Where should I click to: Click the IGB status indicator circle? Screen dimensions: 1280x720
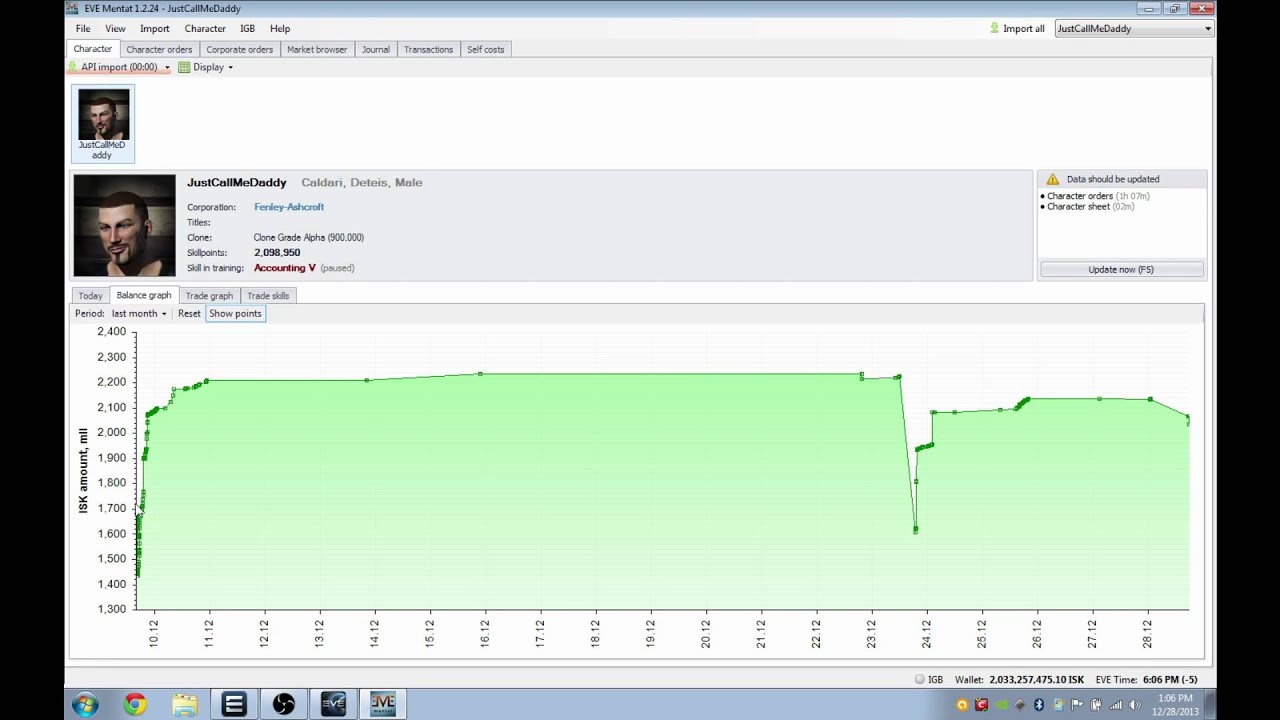coord(919,679)
